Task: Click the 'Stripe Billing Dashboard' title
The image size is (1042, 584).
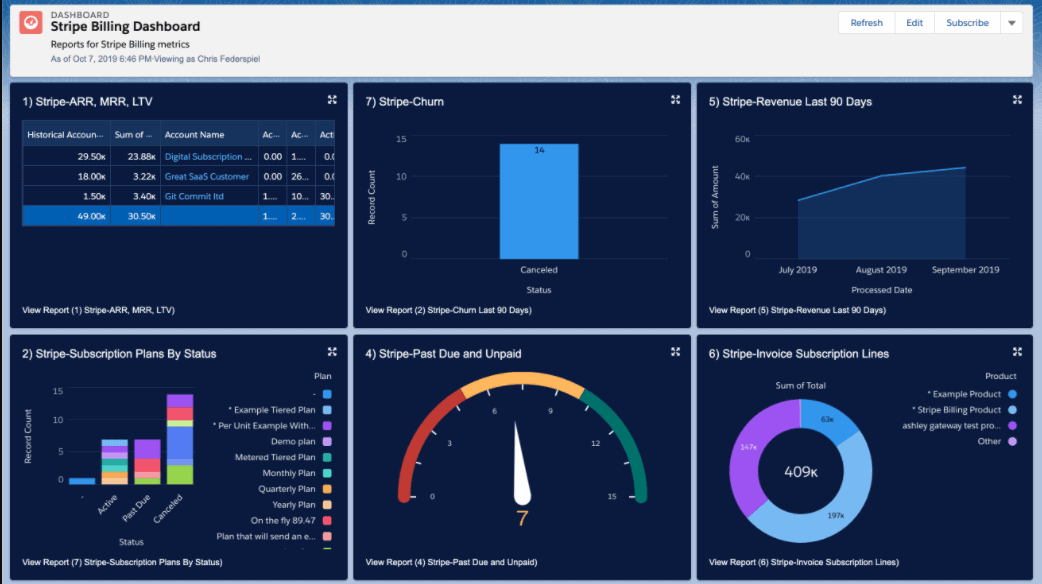Action: 125,27
